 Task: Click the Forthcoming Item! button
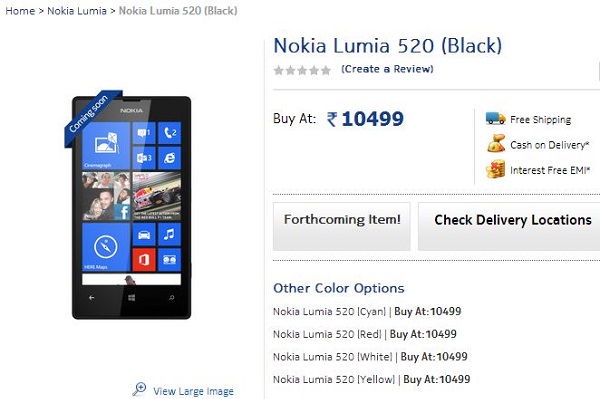click(342, 226)
